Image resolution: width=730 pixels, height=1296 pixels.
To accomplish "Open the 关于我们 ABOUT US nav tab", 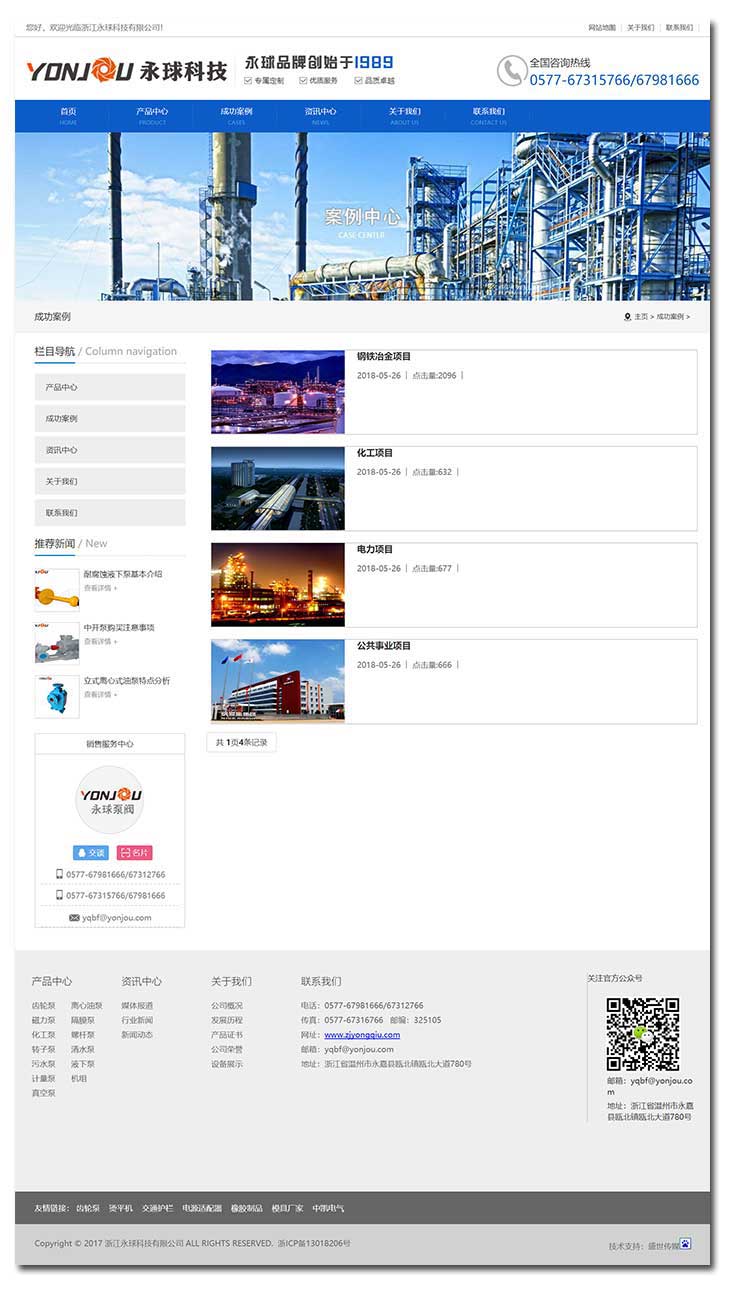I will pos(404,116).
